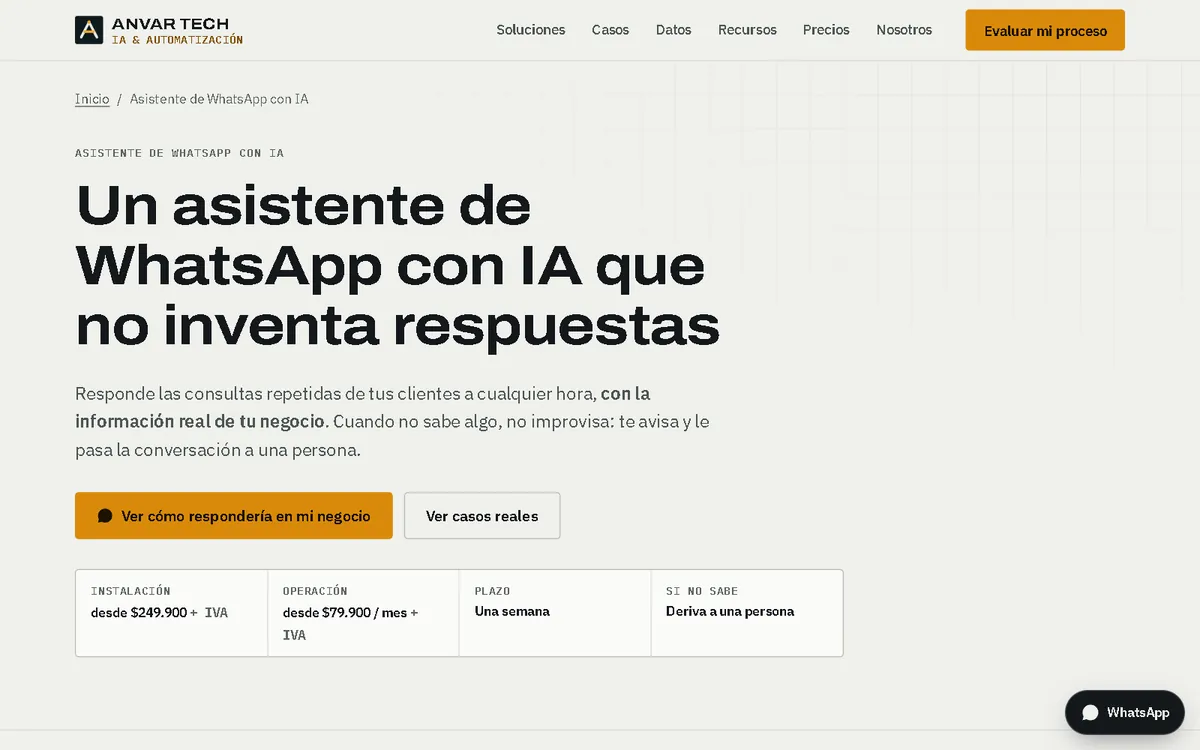Select the Una semana value
1200x750 pixels.
click(x=512, y=611)
